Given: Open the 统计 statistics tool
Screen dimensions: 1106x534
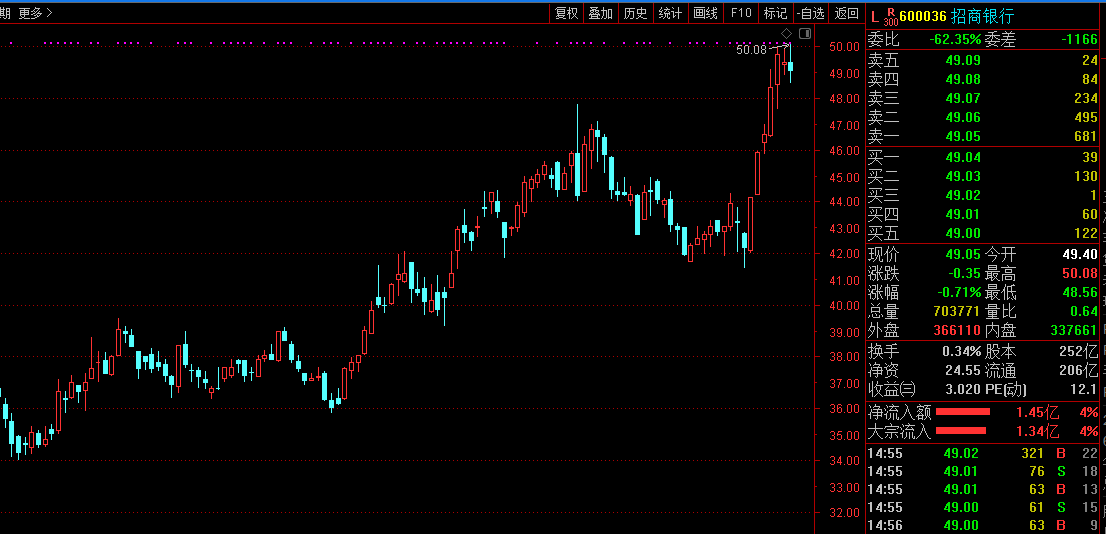Looking at the screenshot, I should coord(670,13).
